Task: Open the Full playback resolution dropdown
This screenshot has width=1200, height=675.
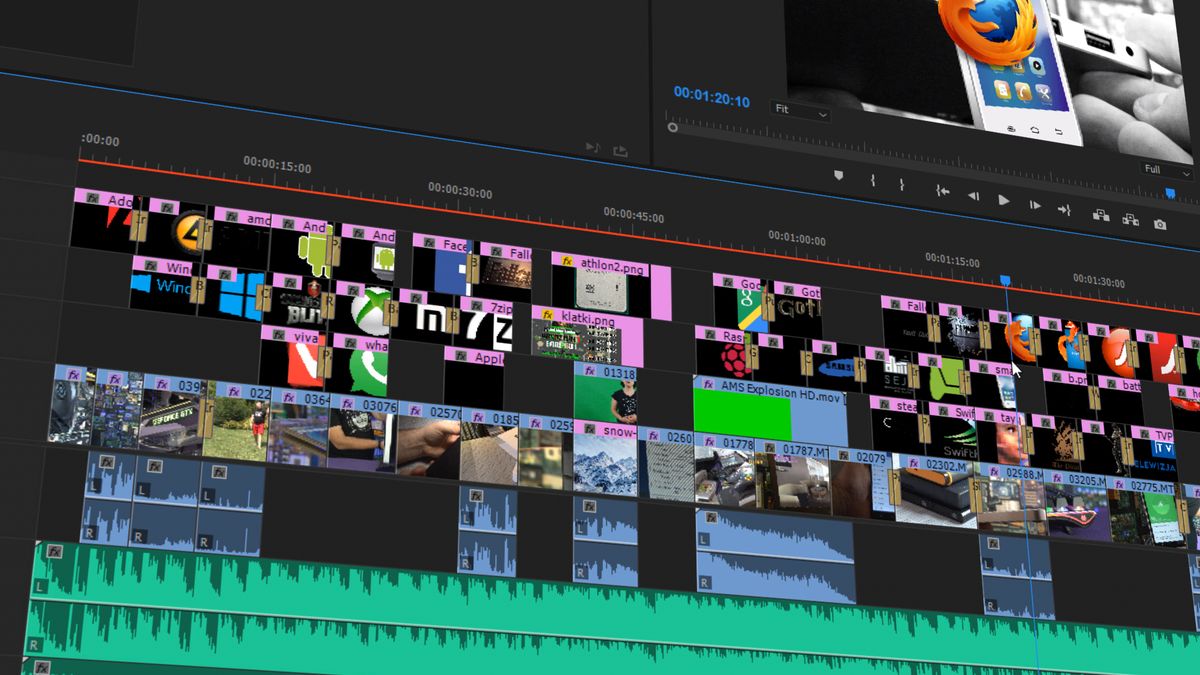Action: 1167,170
